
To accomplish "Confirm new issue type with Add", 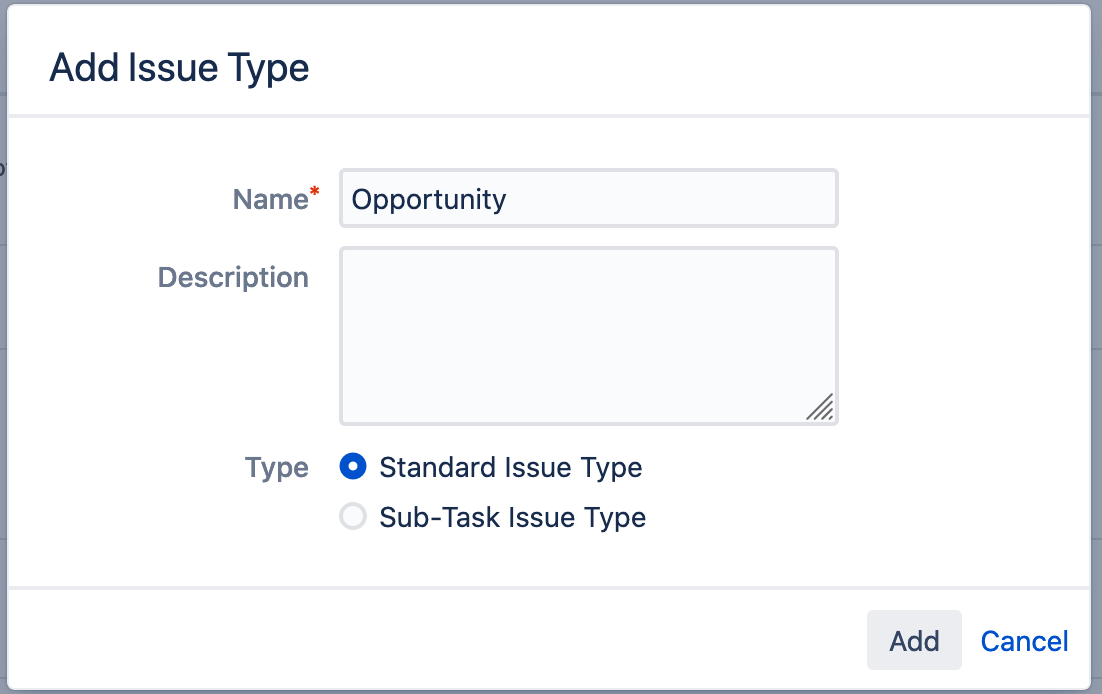I will pyautogui.click(x=913, y=640).
